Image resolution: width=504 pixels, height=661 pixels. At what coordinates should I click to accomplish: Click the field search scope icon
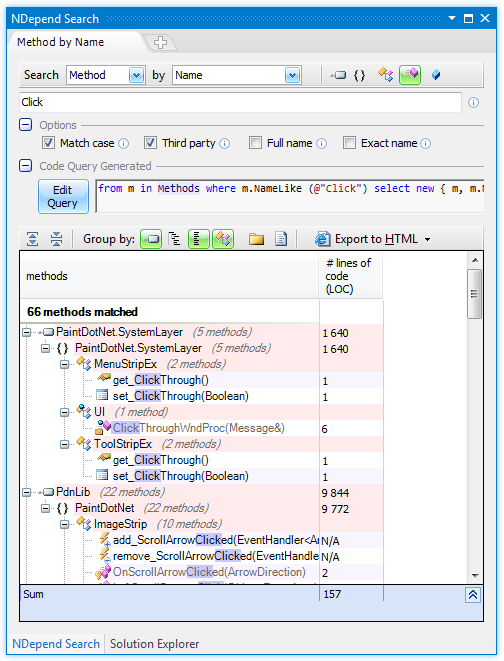(x=436, y=75)
